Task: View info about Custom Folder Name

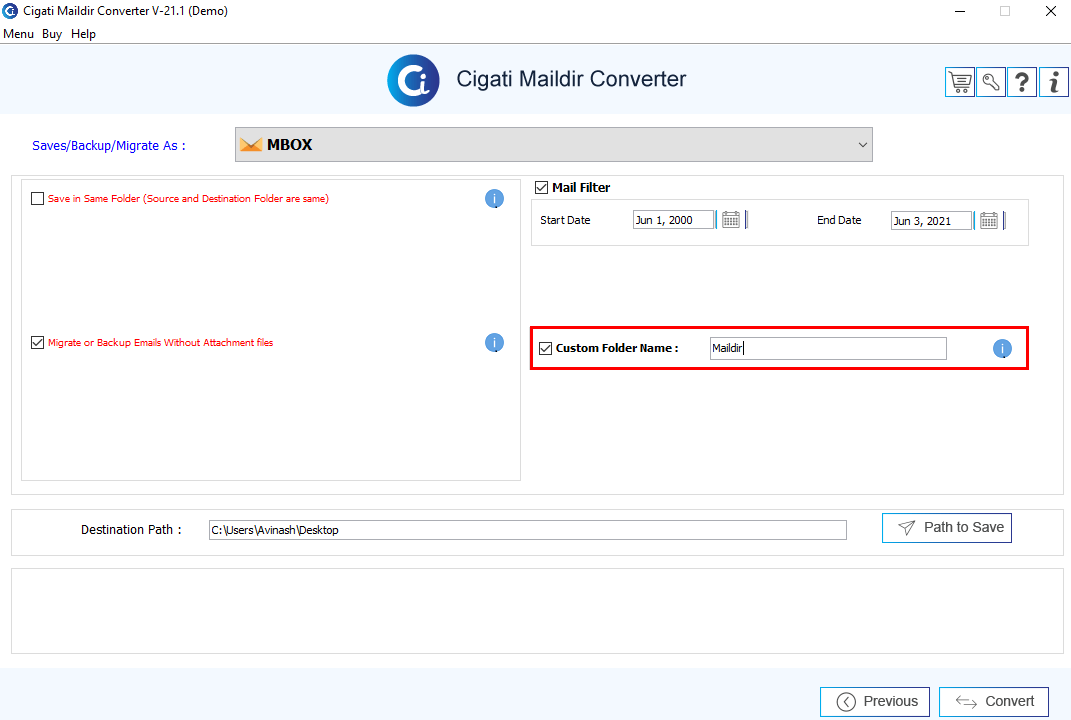Action: (1002, 348)
